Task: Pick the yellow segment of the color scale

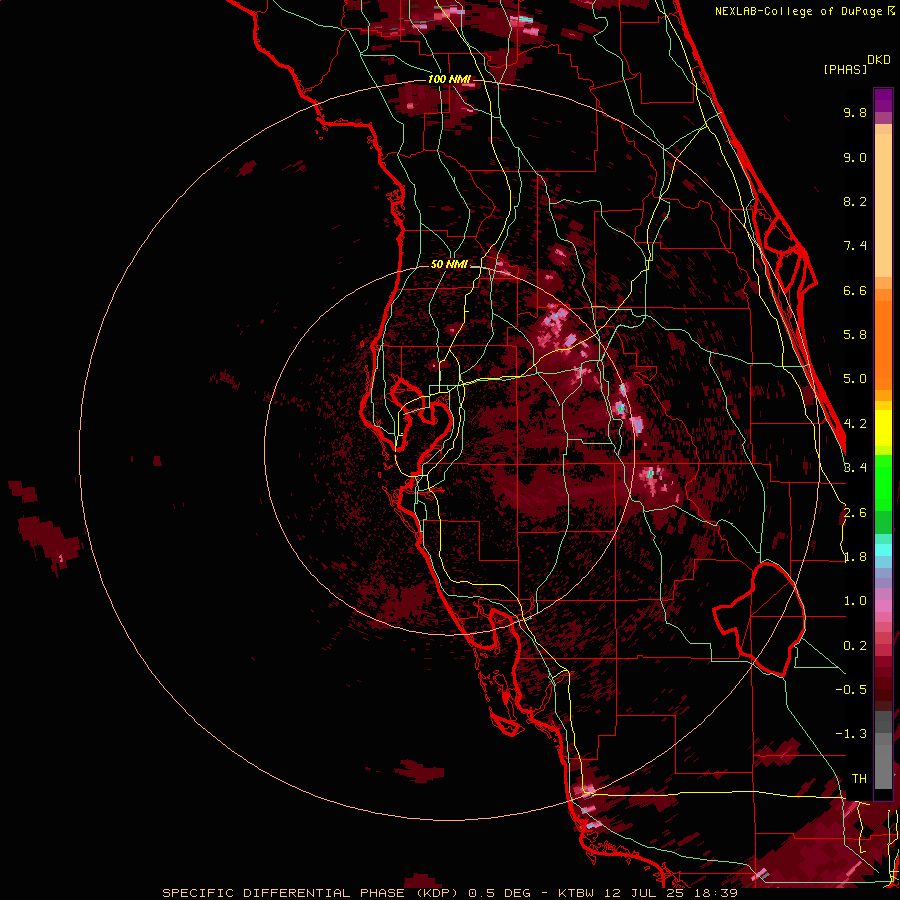Action: (883, 428)
